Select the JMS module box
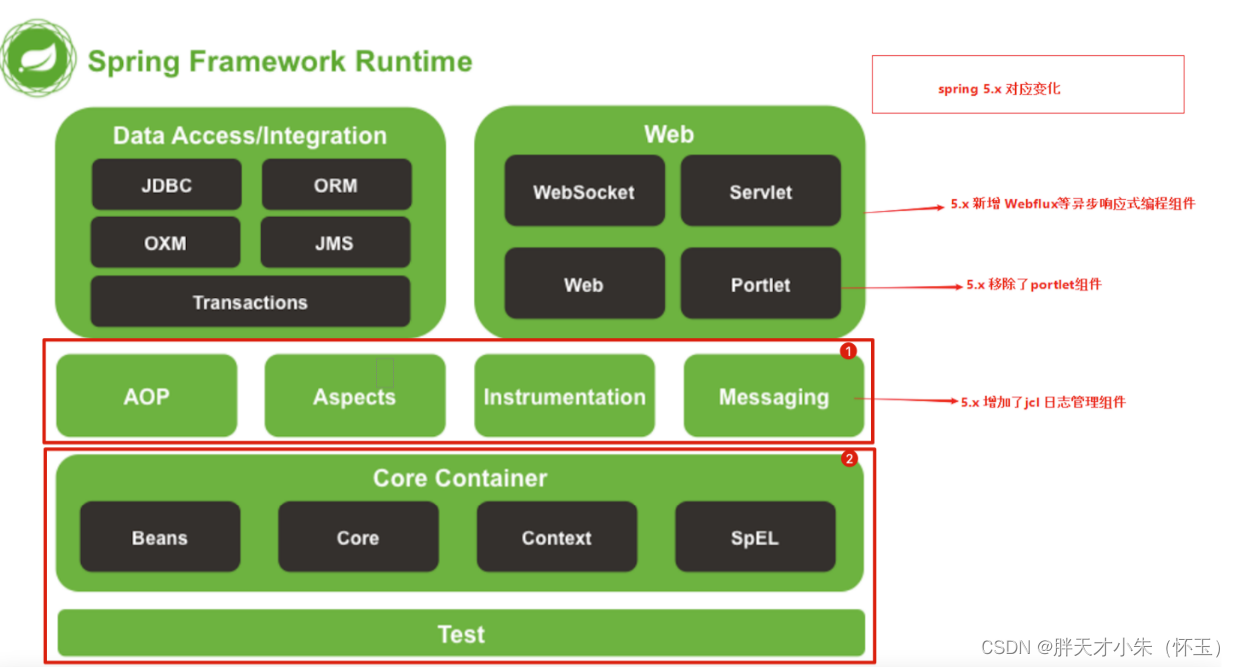Screen dimensions: 1236x667 pyautogui.click(x=335, y=243)
